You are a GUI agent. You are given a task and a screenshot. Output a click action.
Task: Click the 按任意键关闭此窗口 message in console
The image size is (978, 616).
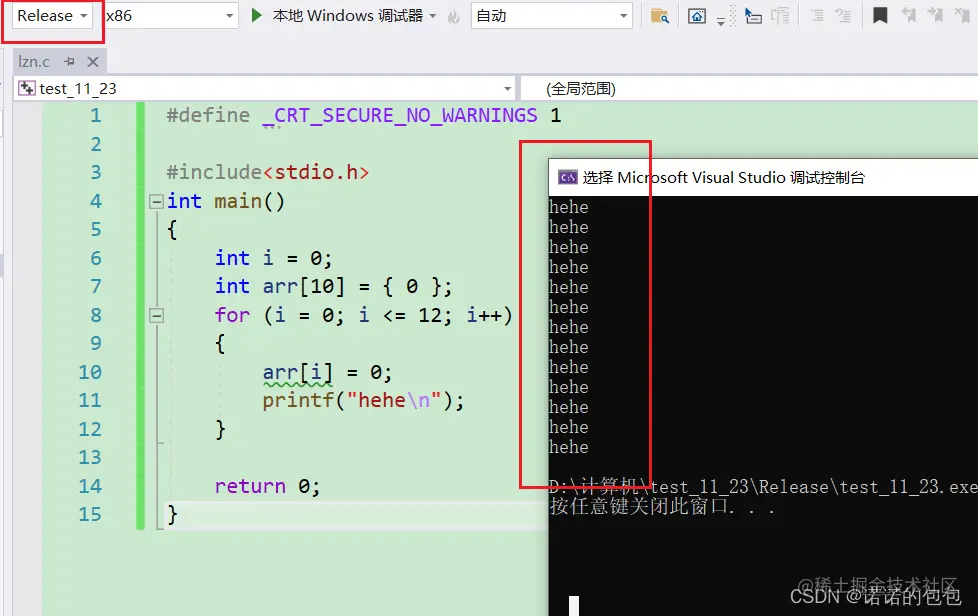[x=662, y=506]
